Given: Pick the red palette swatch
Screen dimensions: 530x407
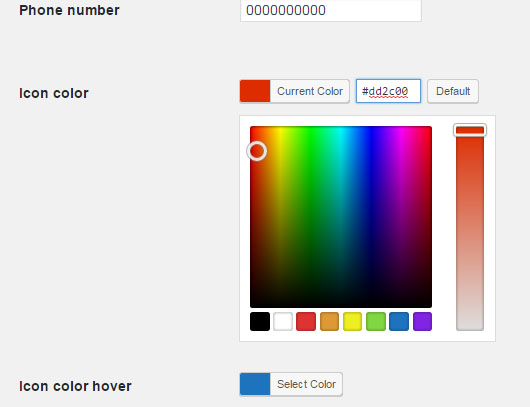Looking at the screenshot, I should click(306, 321).
